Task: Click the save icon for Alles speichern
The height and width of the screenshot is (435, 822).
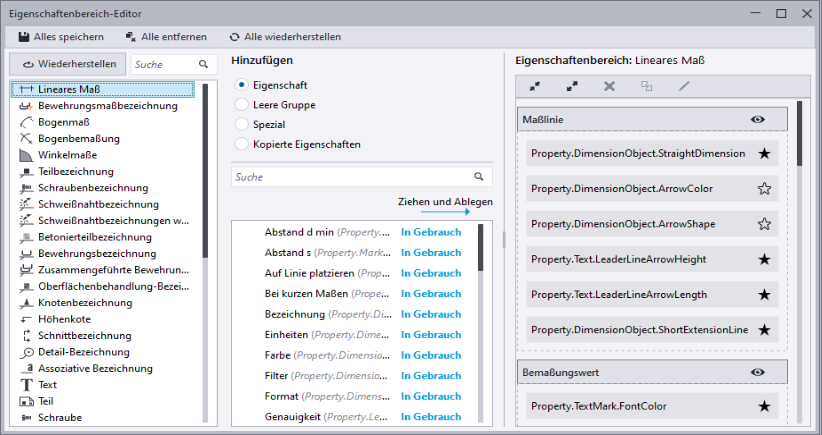Action: (x=23, y=37)
